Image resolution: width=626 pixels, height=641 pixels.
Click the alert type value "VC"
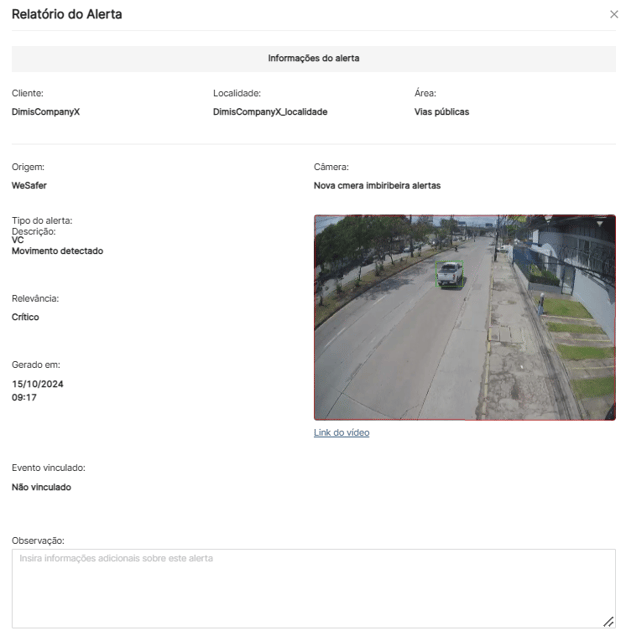18,240
